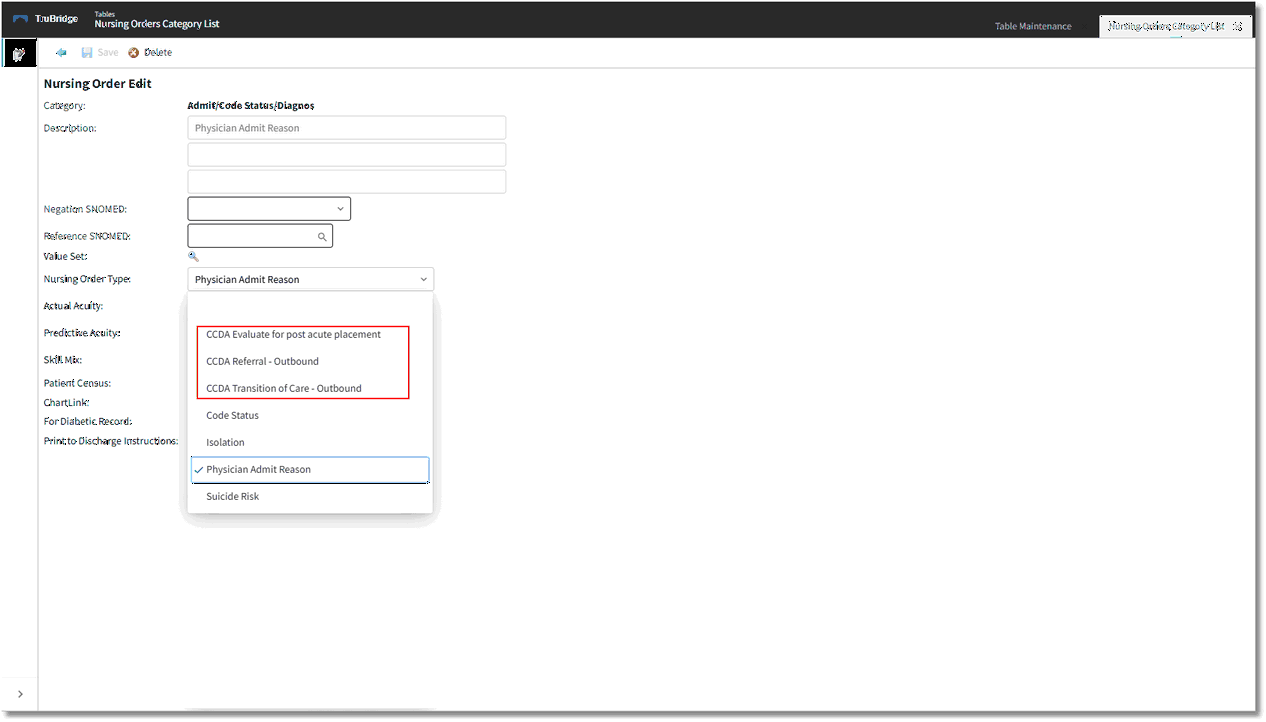The image size is (1266, 722).
Task: Close the Nursing Orders Category List tab
Action: [1238, 26]
